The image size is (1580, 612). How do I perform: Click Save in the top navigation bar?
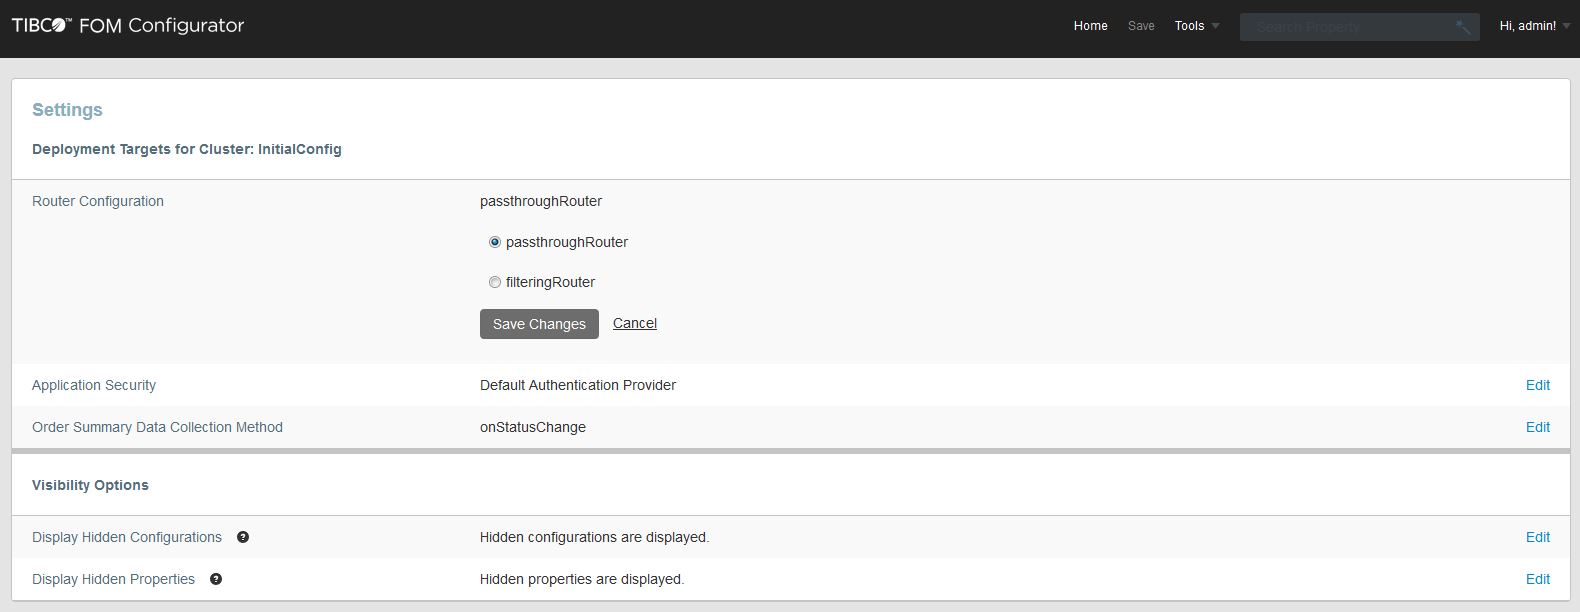click(1141, 26)
